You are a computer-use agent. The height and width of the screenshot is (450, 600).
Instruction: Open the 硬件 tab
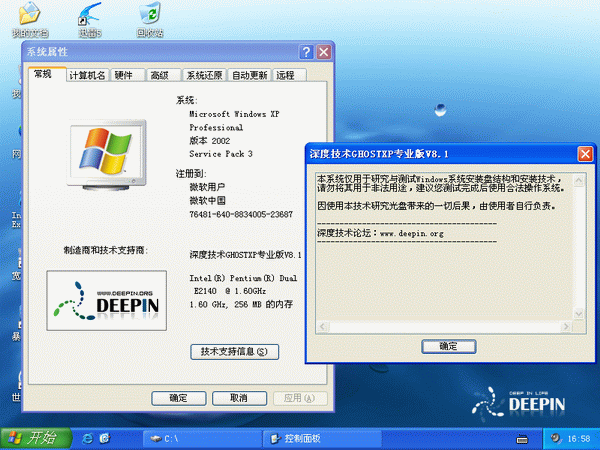pos(129,75)
